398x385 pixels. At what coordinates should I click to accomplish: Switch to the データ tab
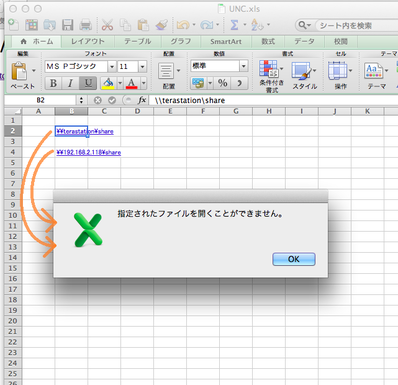click(304, 41)
